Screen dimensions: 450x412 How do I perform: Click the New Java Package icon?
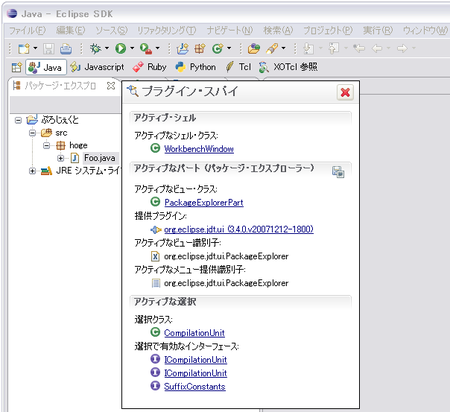(x=200, y=49)
